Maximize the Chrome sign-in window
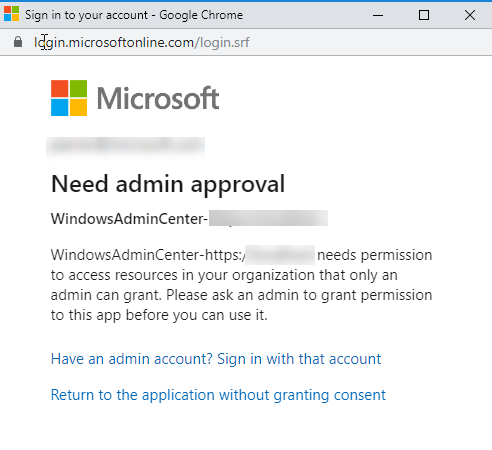The height and width of the screenshot is (450, 492). 424,15
